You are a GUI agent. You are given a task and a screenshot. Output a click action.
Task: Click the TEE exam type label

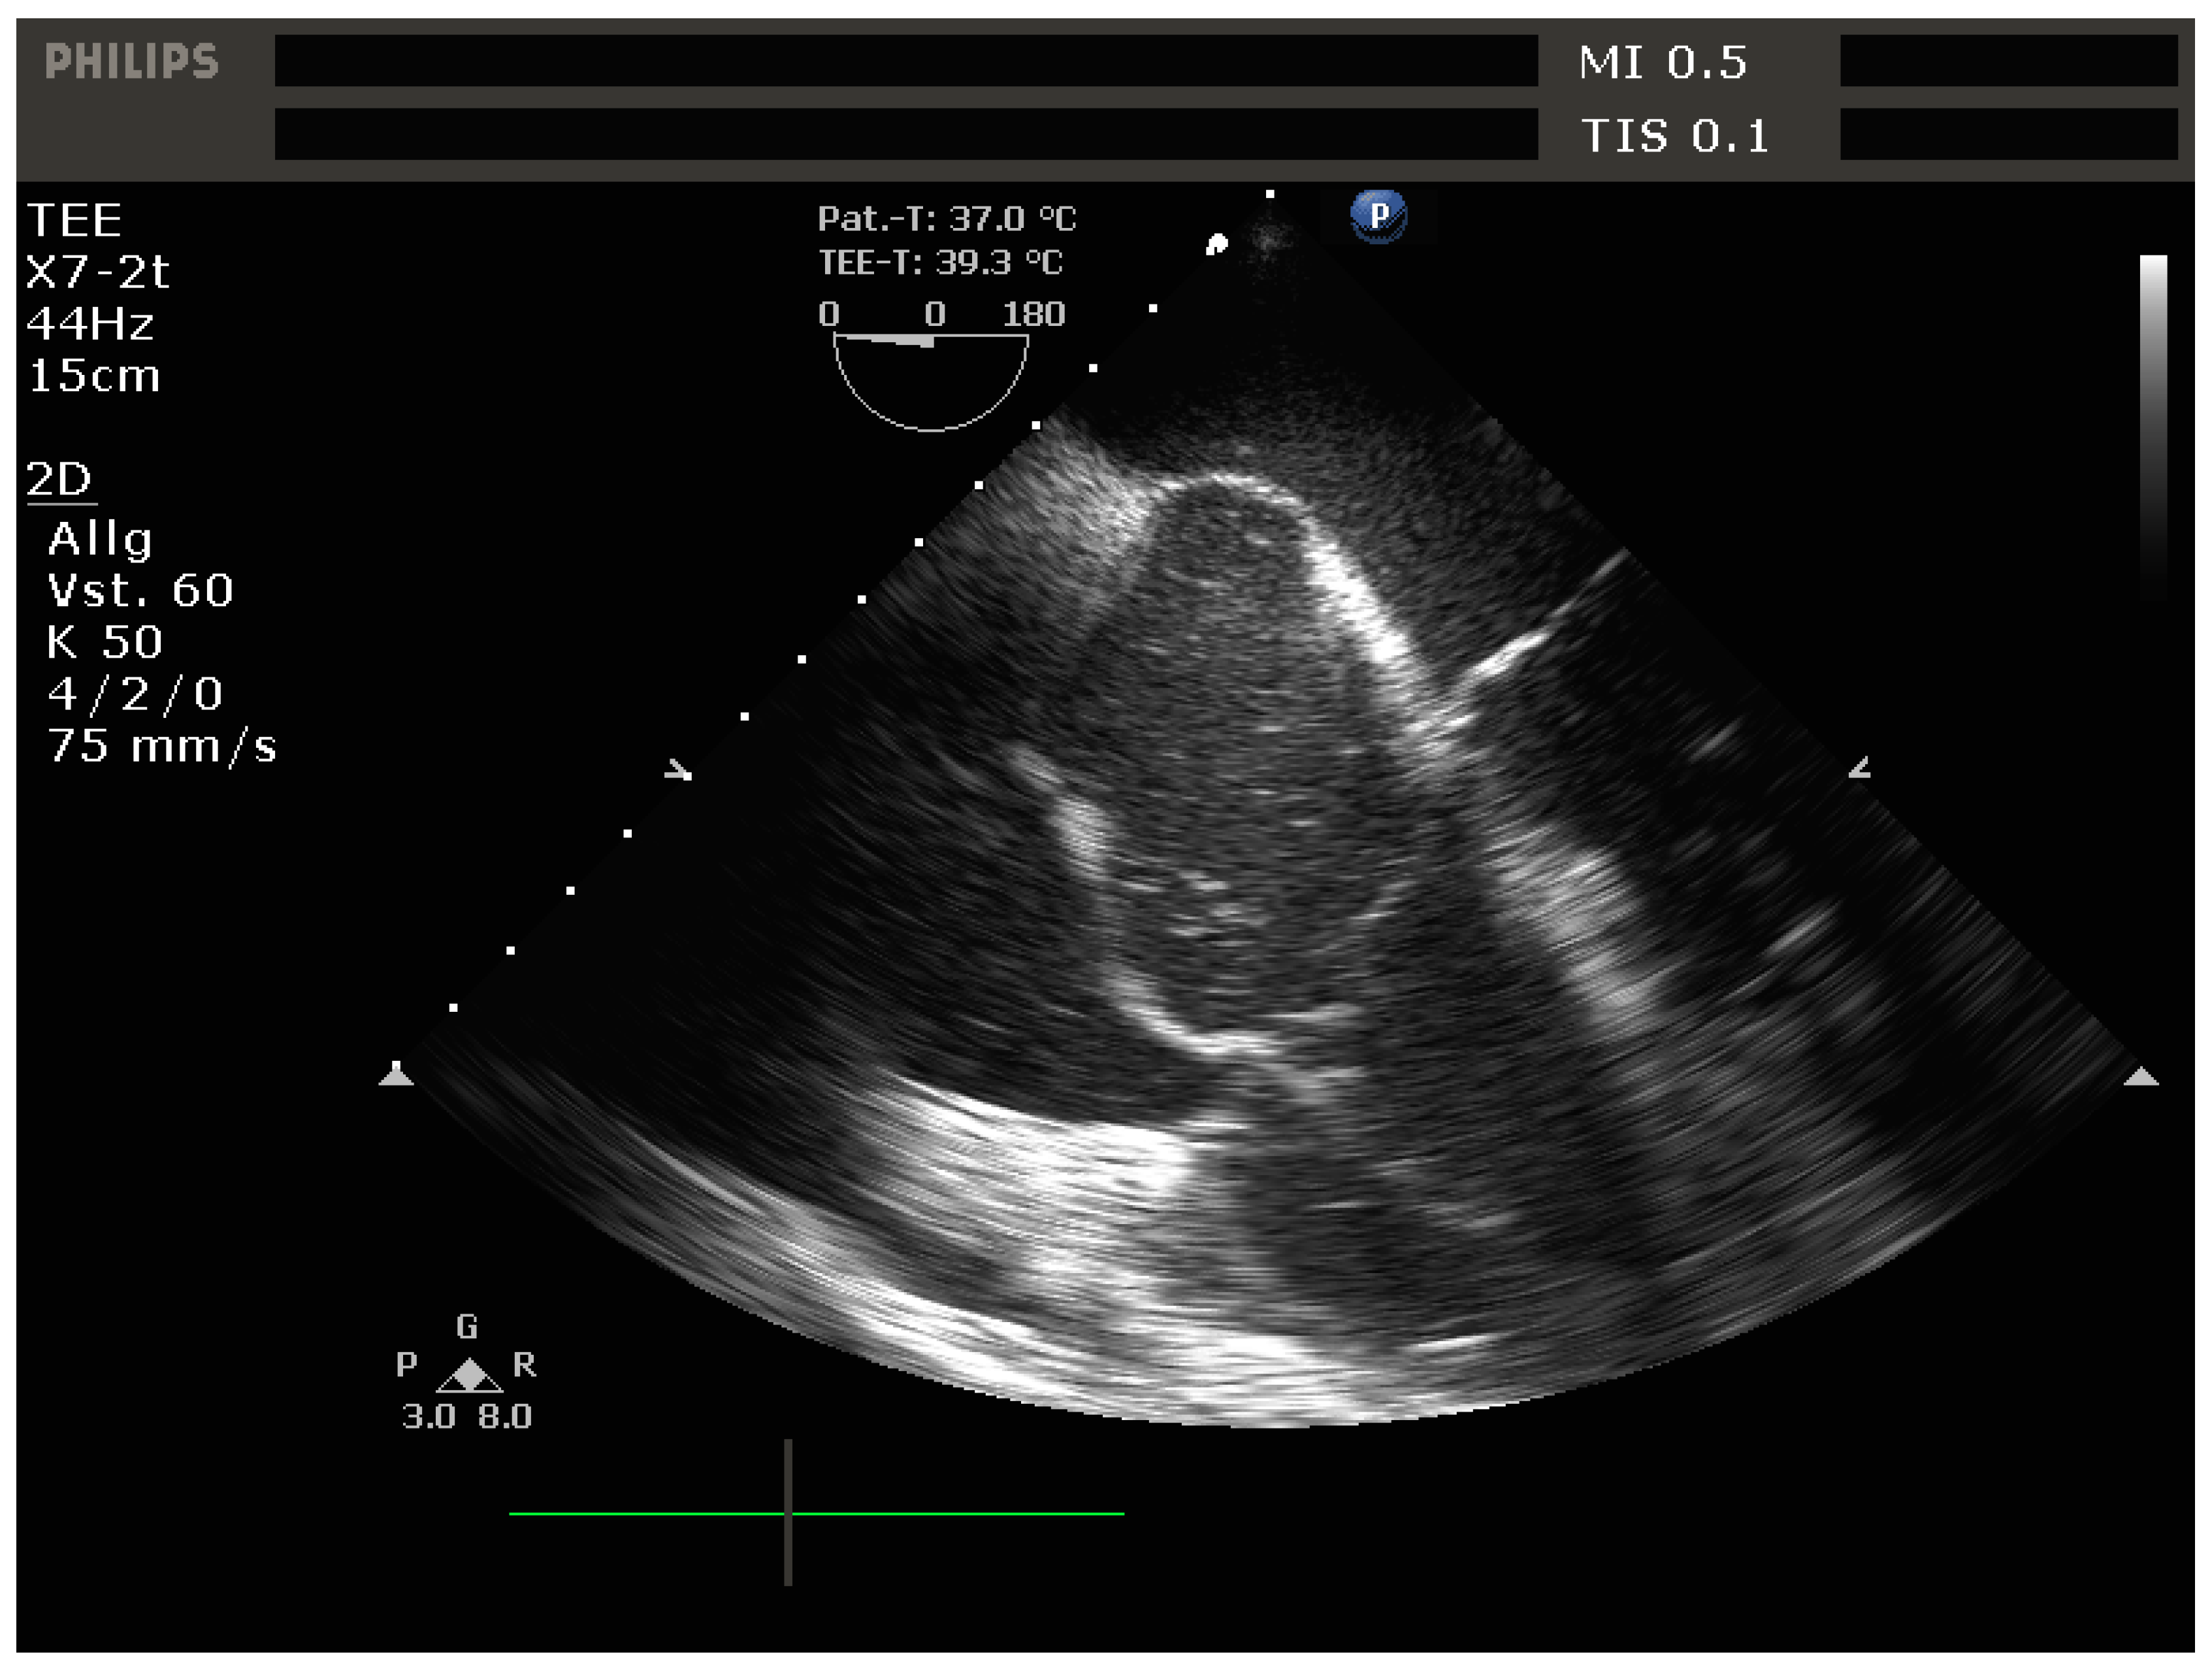click(x=74, y=220)
